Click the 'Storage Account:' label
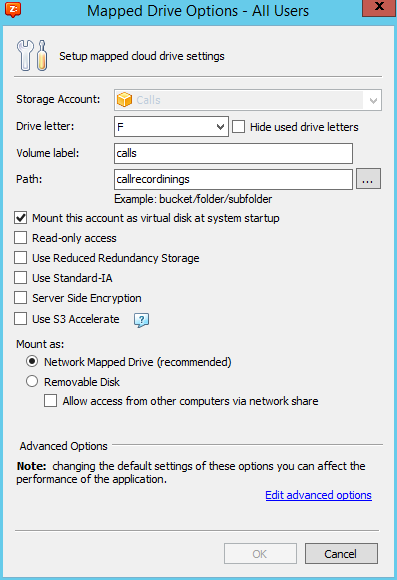The image size is (397, 580). click(x=58, y=99)
